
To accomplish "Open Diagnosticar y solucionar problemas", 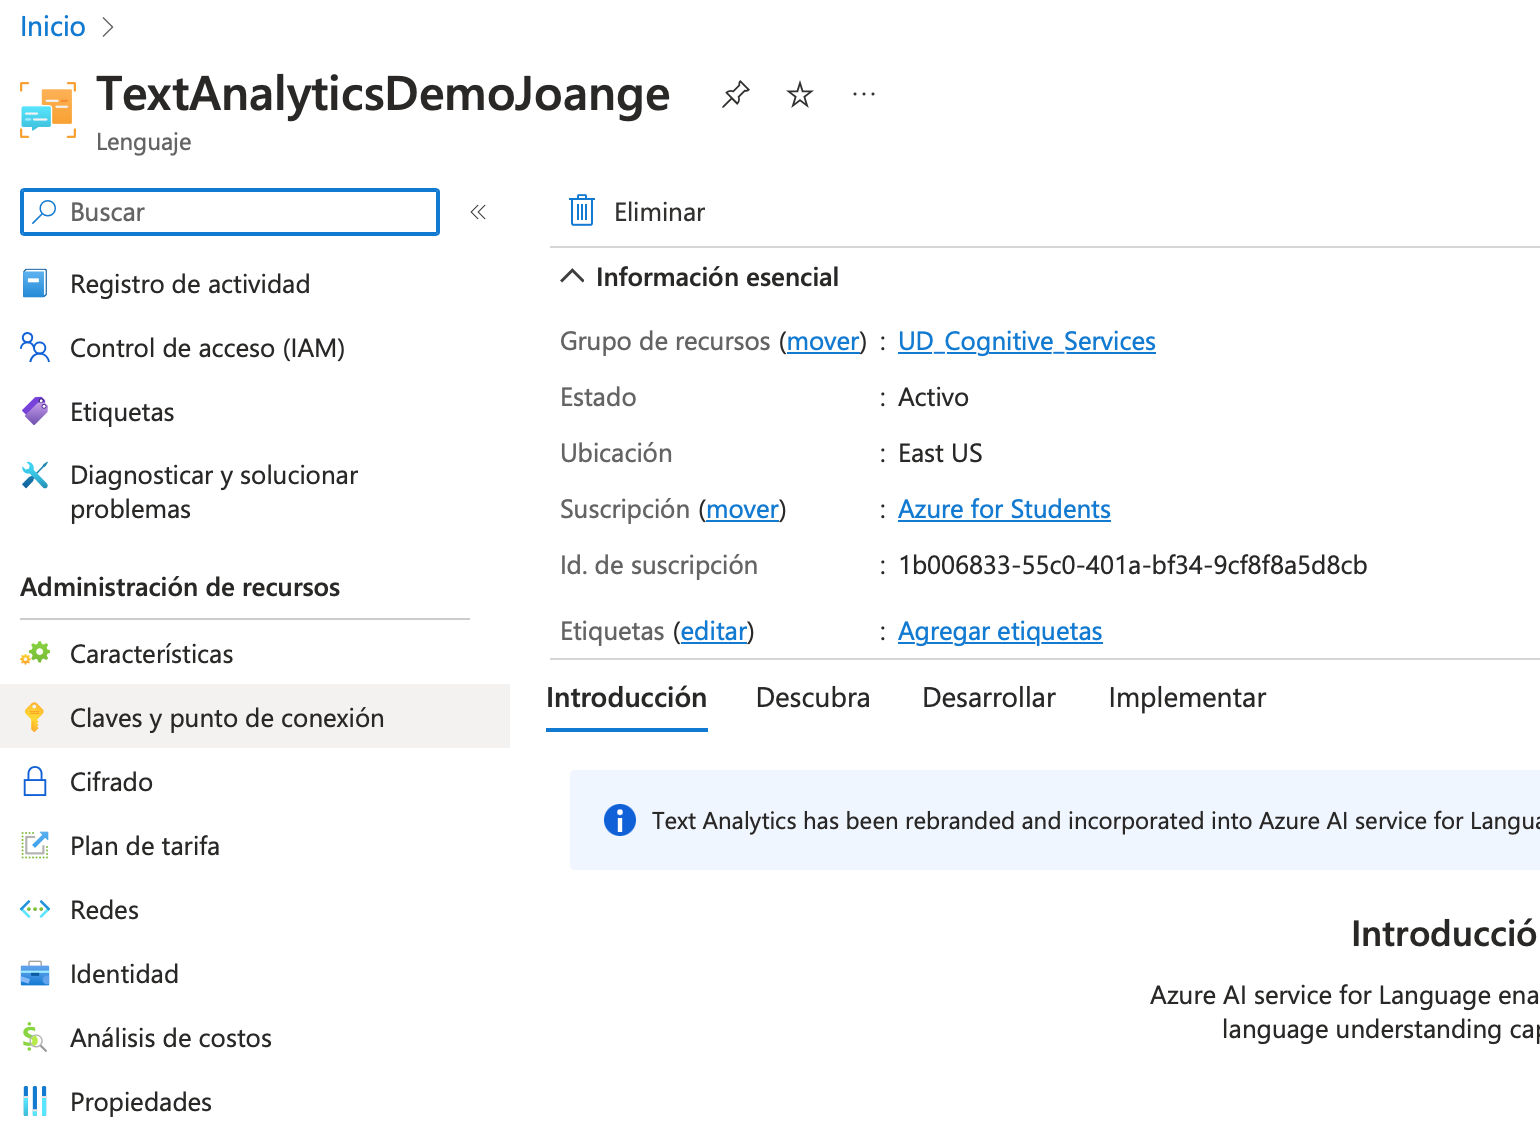I will (x=214, y=492).
